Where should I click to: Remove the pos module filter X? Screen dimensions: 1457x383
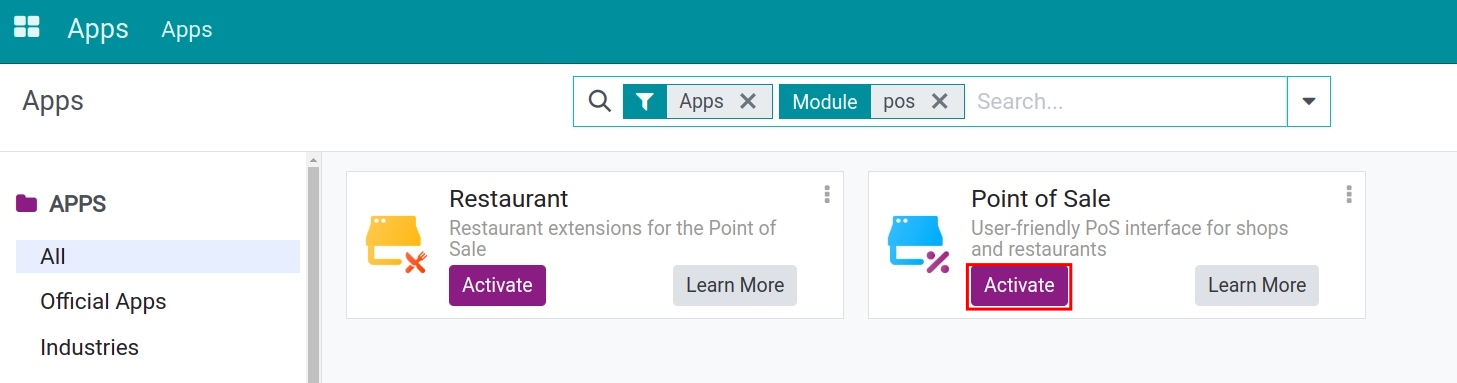click(939, 101)
